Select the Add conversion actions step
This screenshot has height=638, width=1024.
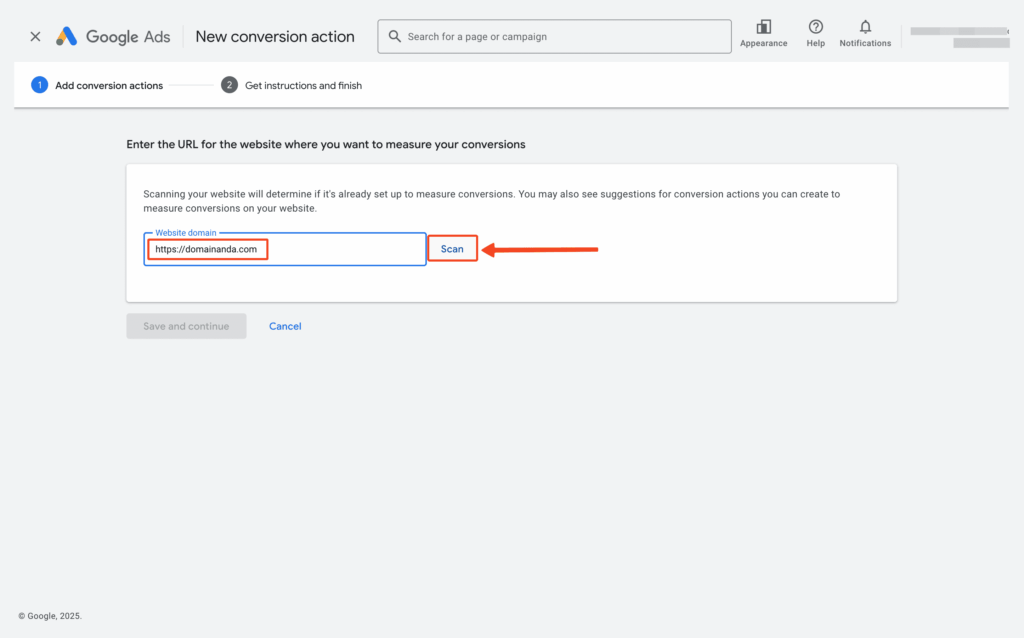click(109, 85)
